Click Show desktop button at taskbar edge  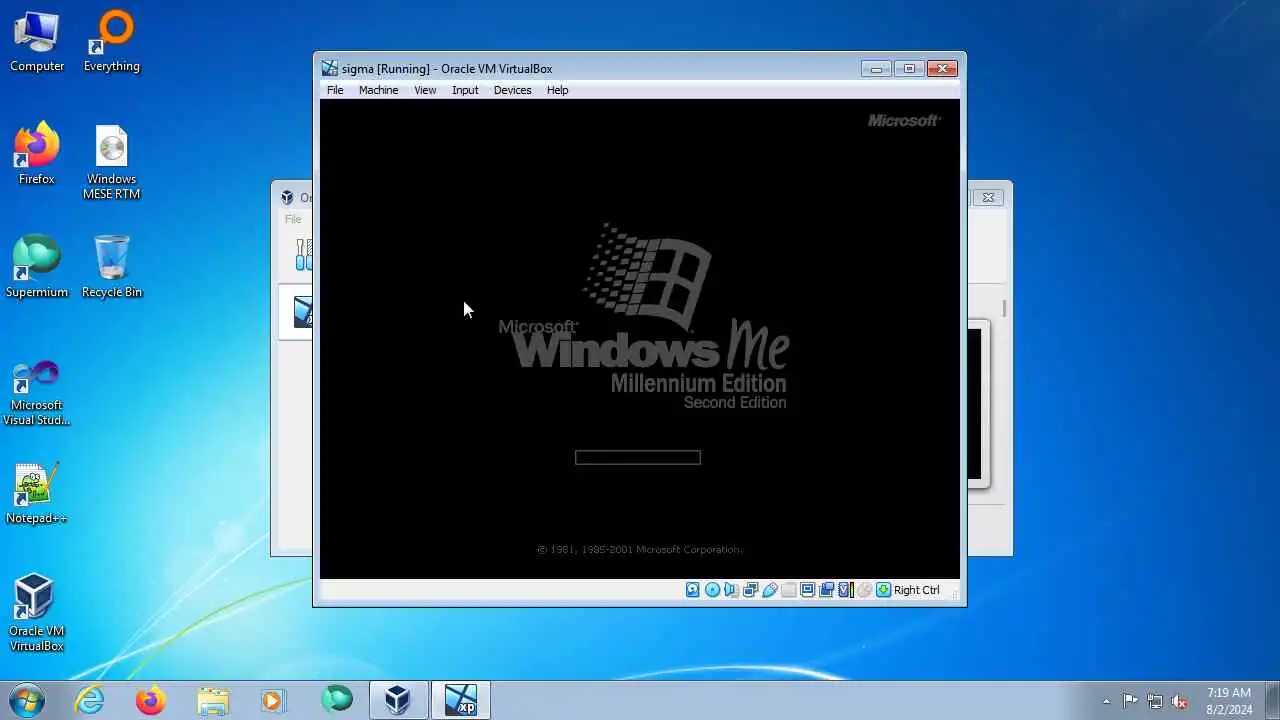point(1272,700)
